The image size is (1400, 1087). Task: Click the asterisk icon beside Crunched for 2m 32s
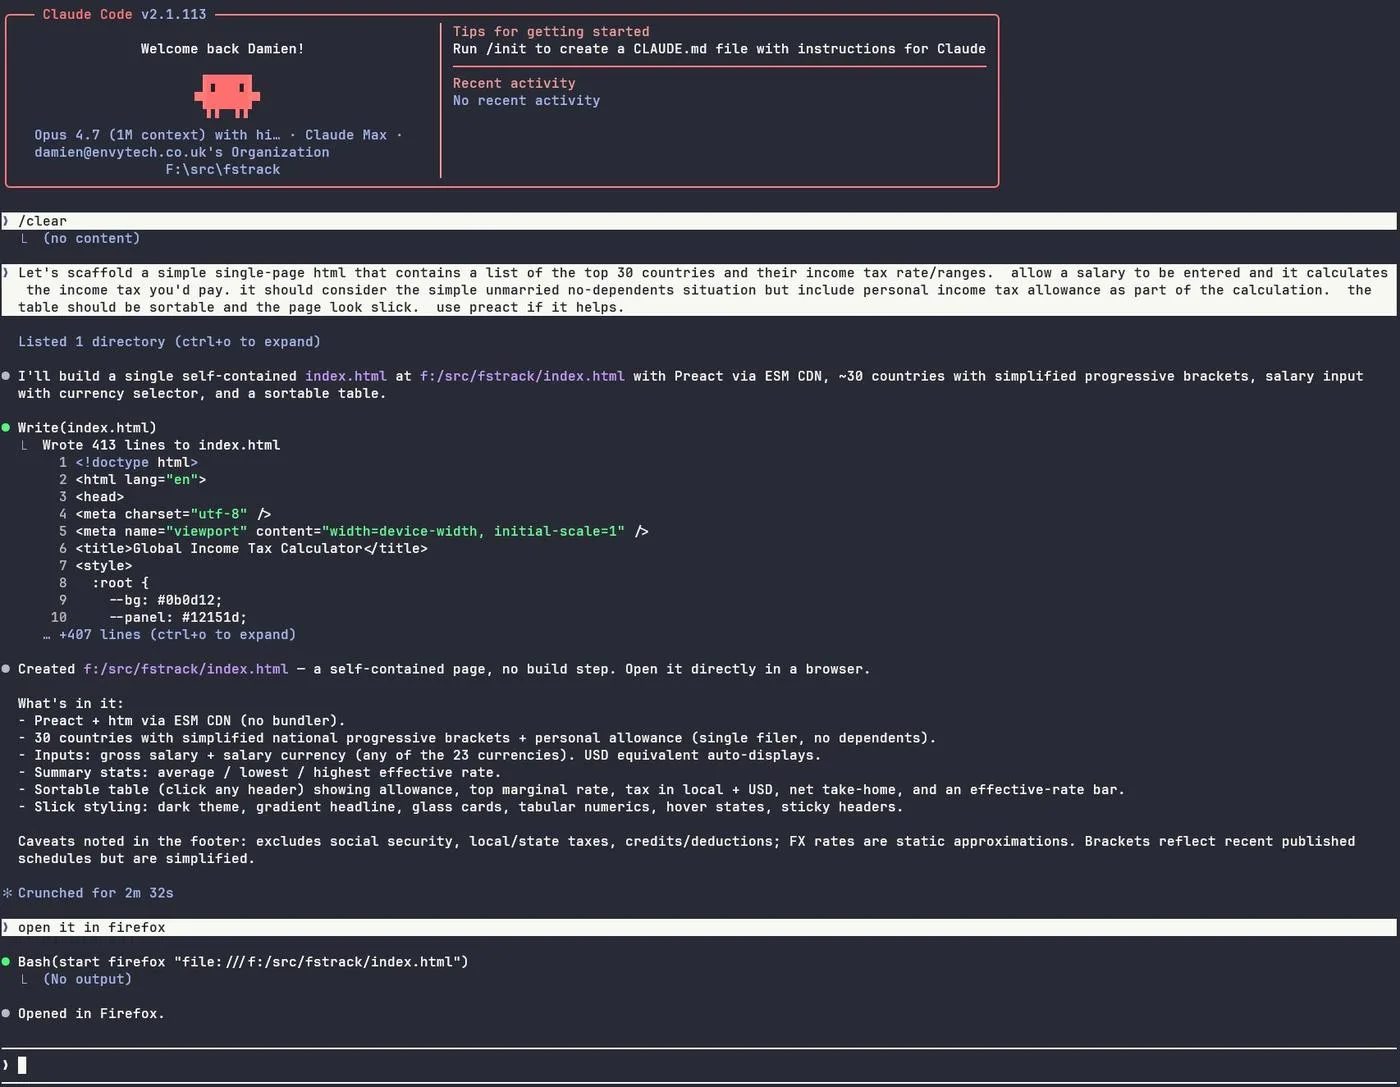coord(7,893)
